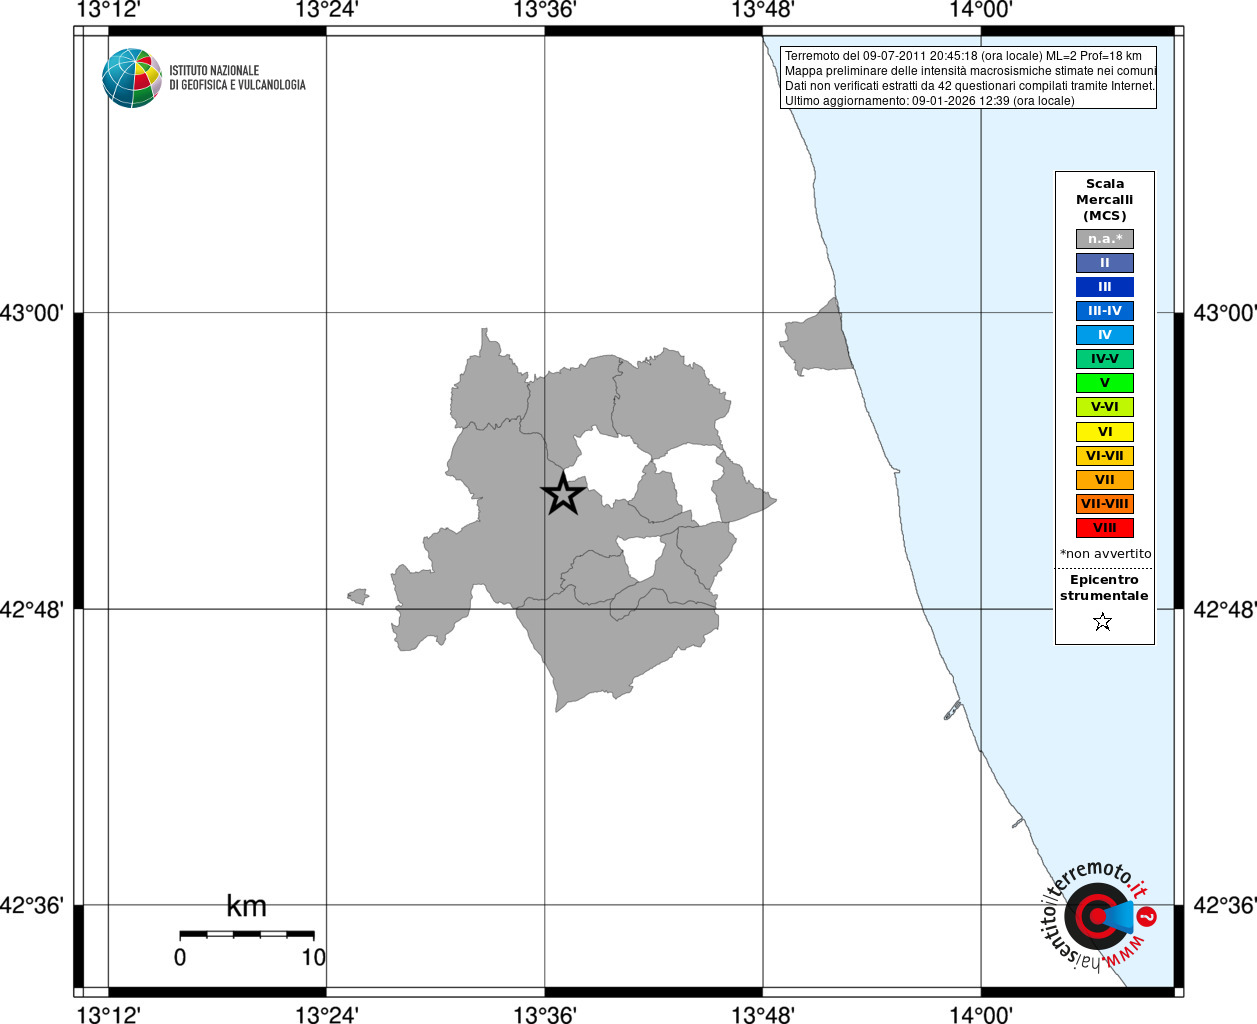
Task: Click the 'Terremoto del 09-07-2011' header line
Action: point(963,56)
